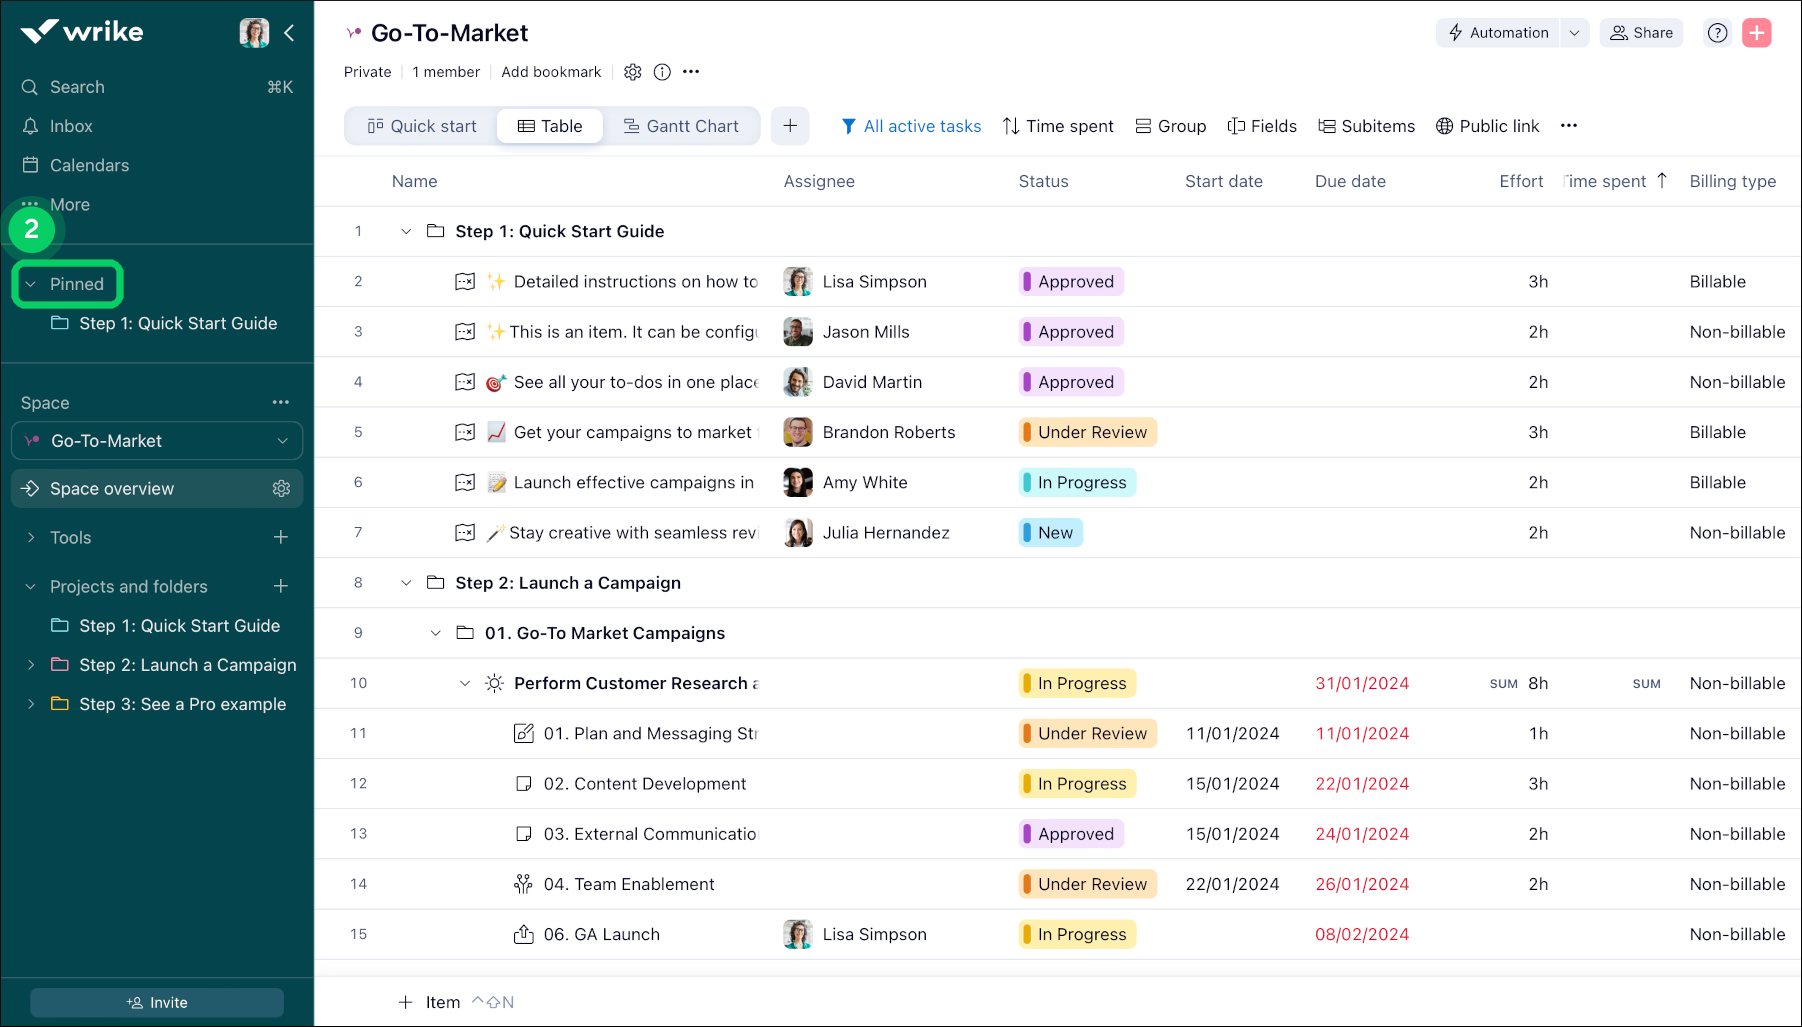This screenshot has width=1802, height=1027.
Task: Open Space section three-dot menu
Action: 280,402
